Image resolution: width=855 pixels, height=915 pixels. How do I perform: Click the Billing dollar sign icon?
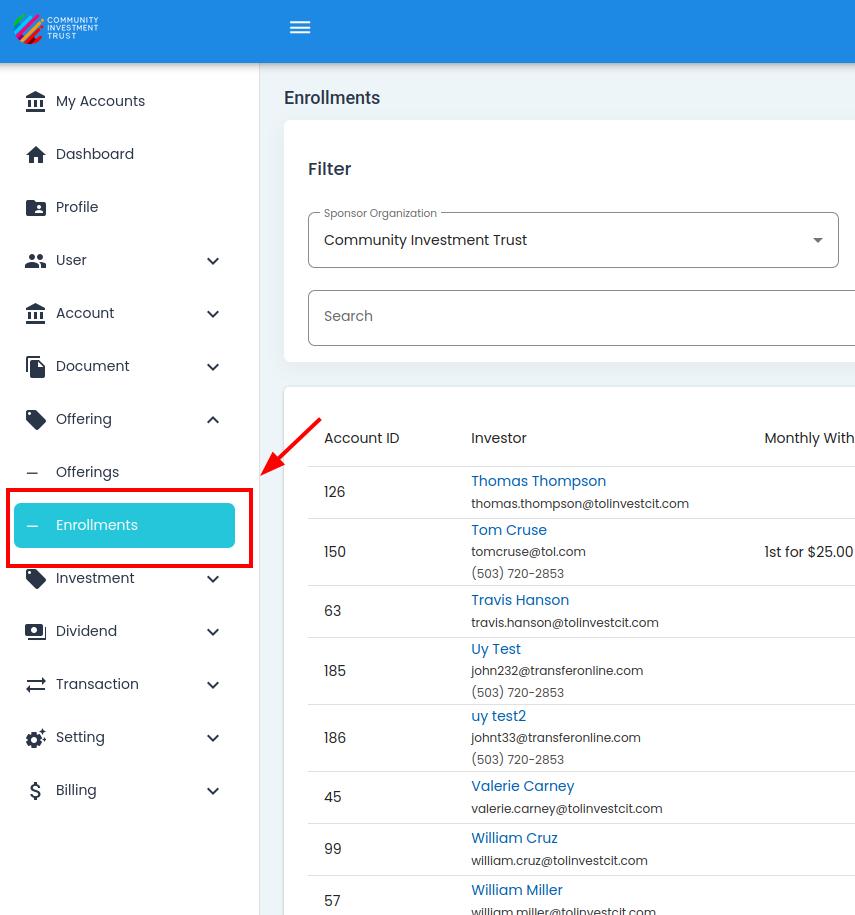click(x=36, y=791)
